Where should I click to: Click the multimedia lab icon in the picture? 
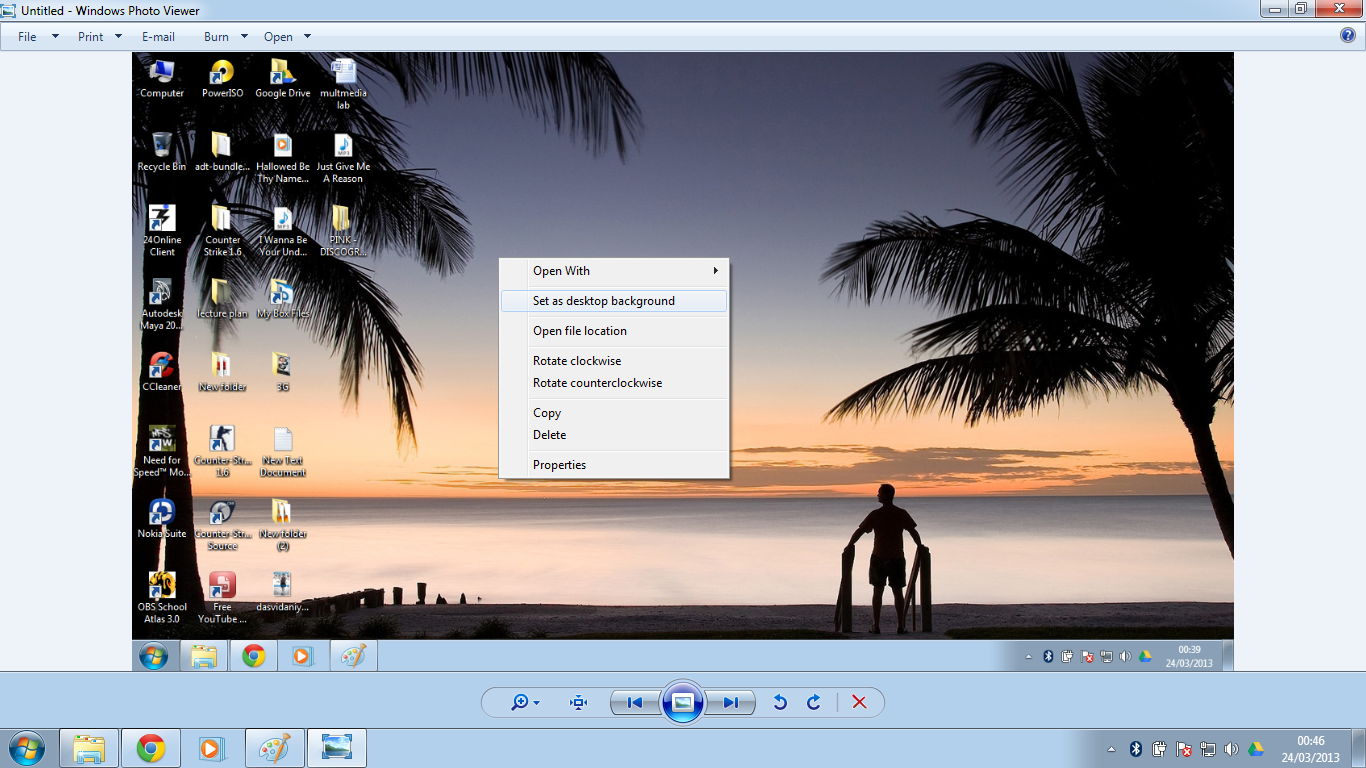[x=343, y=84]
